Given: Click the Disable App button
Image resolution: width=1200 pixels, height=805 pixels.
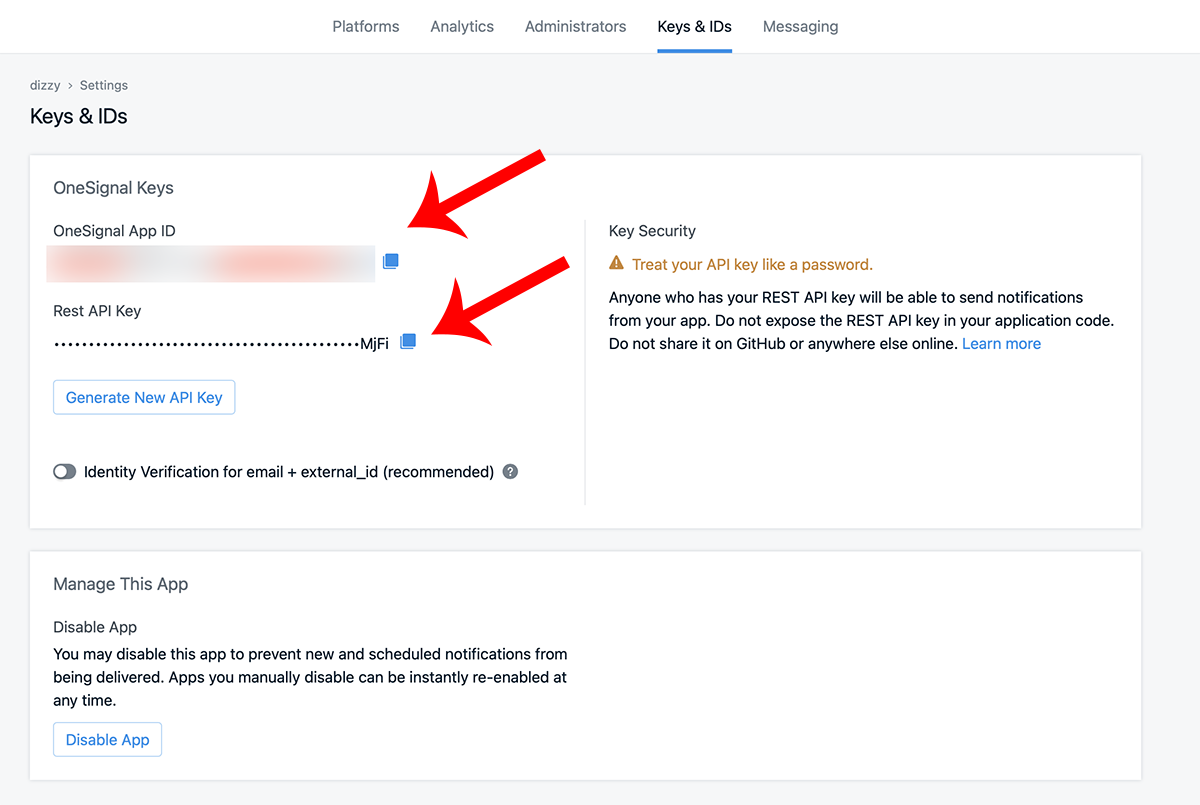Looking at the screenshot, I should 107,740.
